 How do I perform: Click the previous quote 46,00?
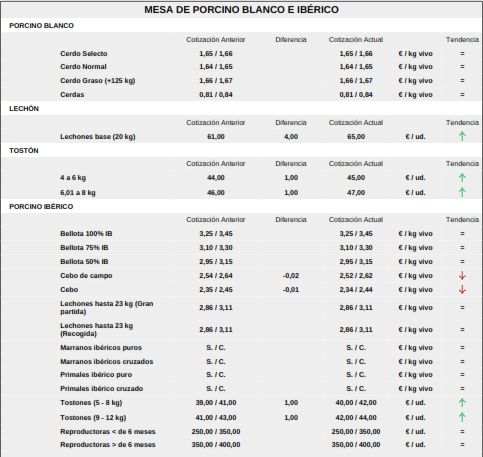(x=216, y=193)
